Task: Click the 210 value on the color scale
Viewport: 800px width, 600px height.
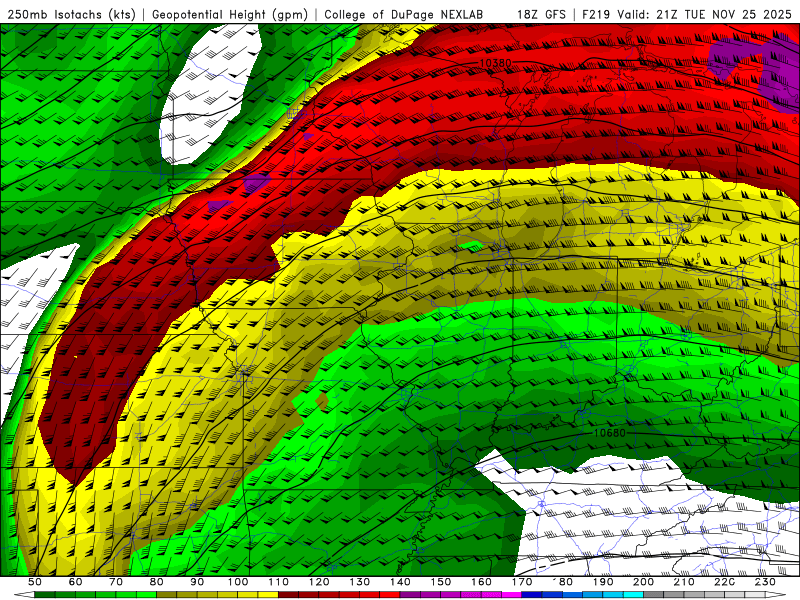Action: pos(684,582)
